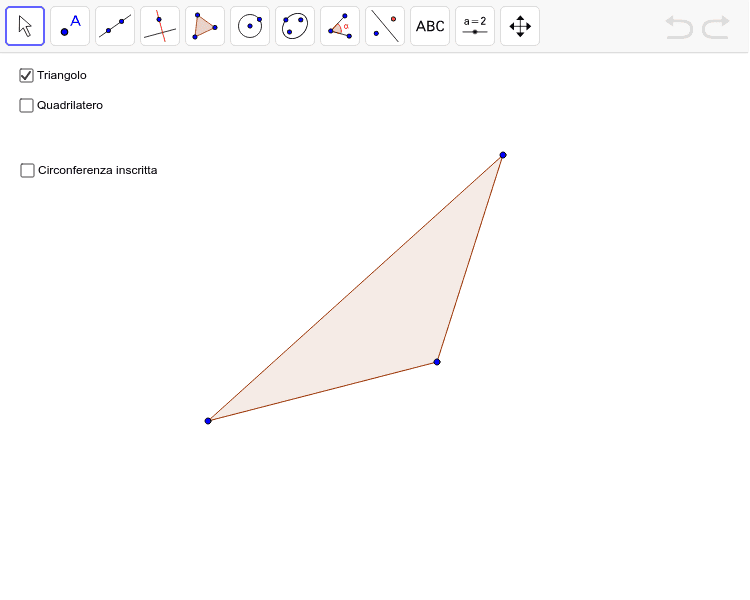Choose the Move Graphics View tool
This screenshot has height=600, width=750.
[x=519, y=26]
